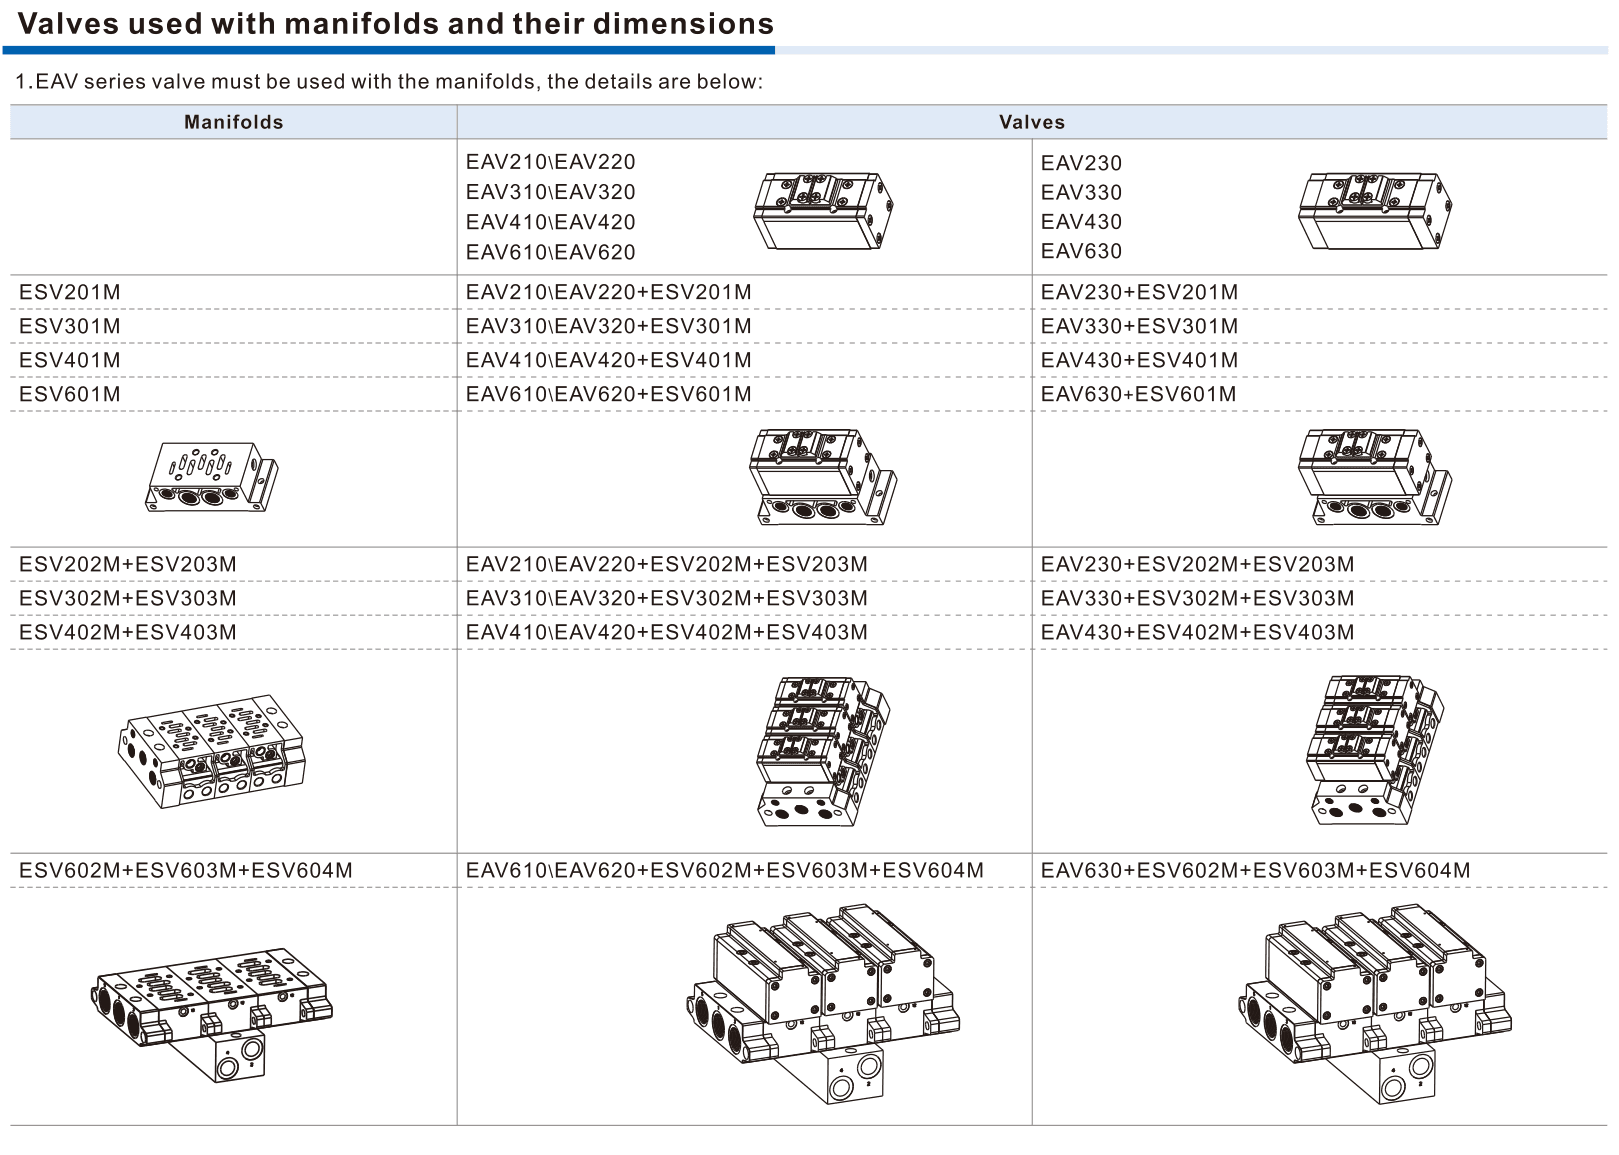Click the EAV630 large manifold assembly drawing
Screen dimensions: 1619x1155
[x=1376, y=1004]
